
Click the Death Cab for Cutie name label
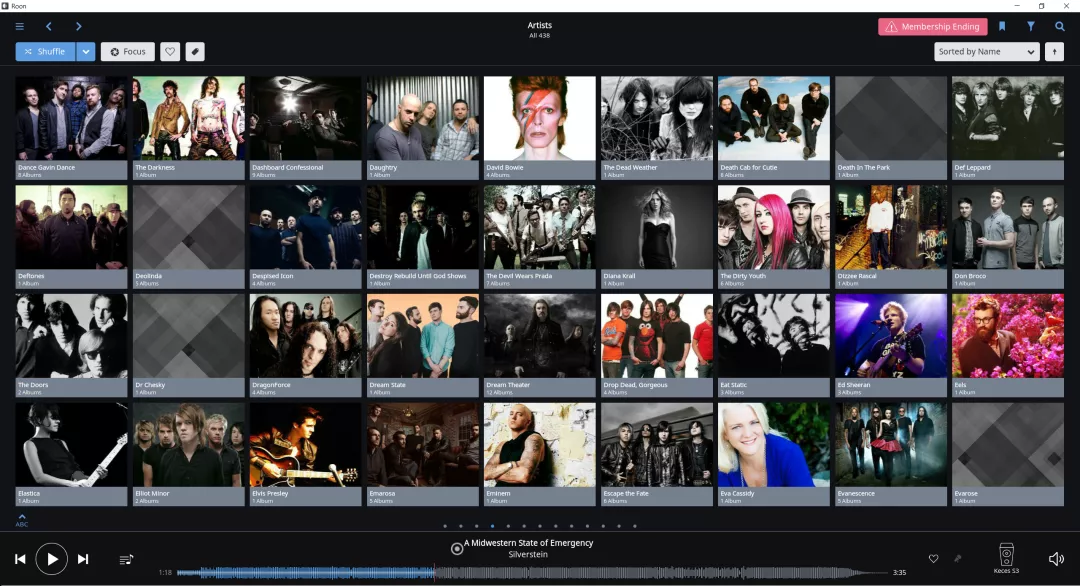pos(749,167)
